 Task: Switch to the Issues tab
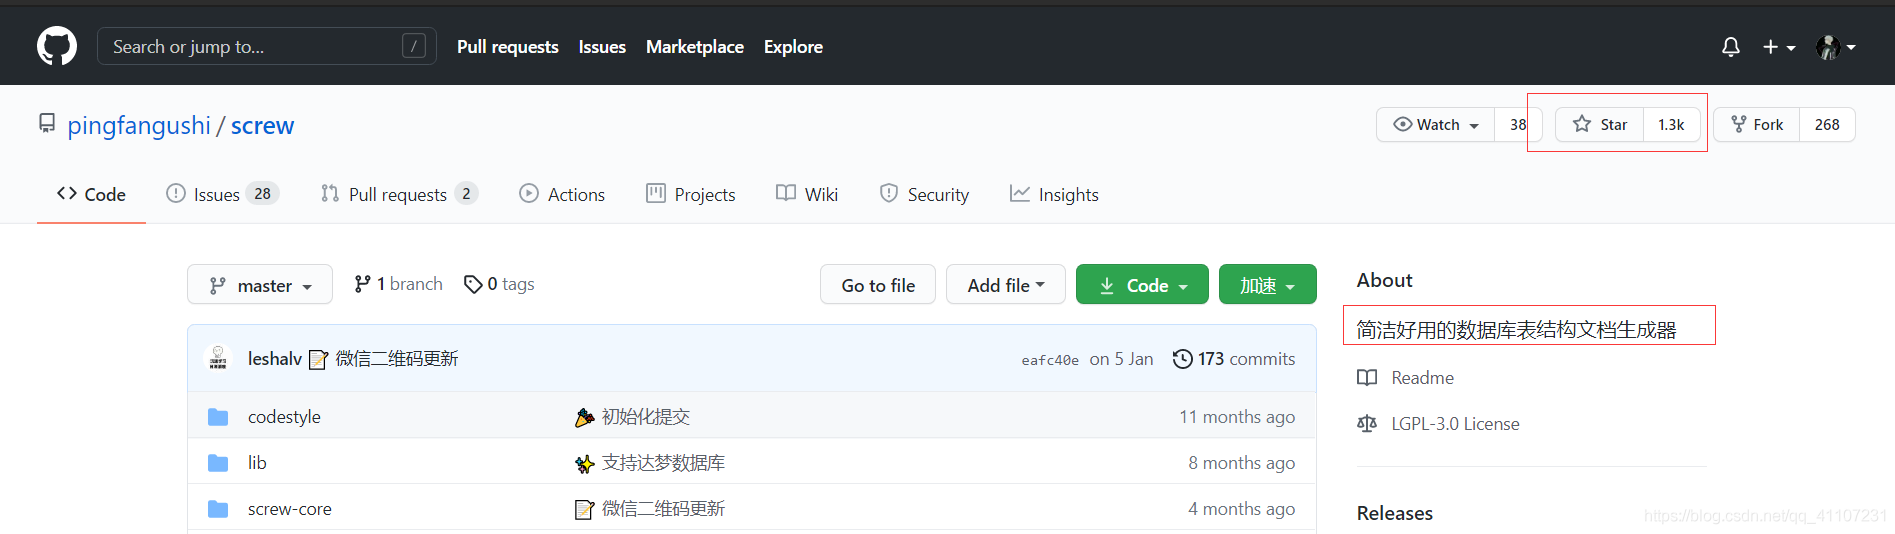[x=216, y=195]
